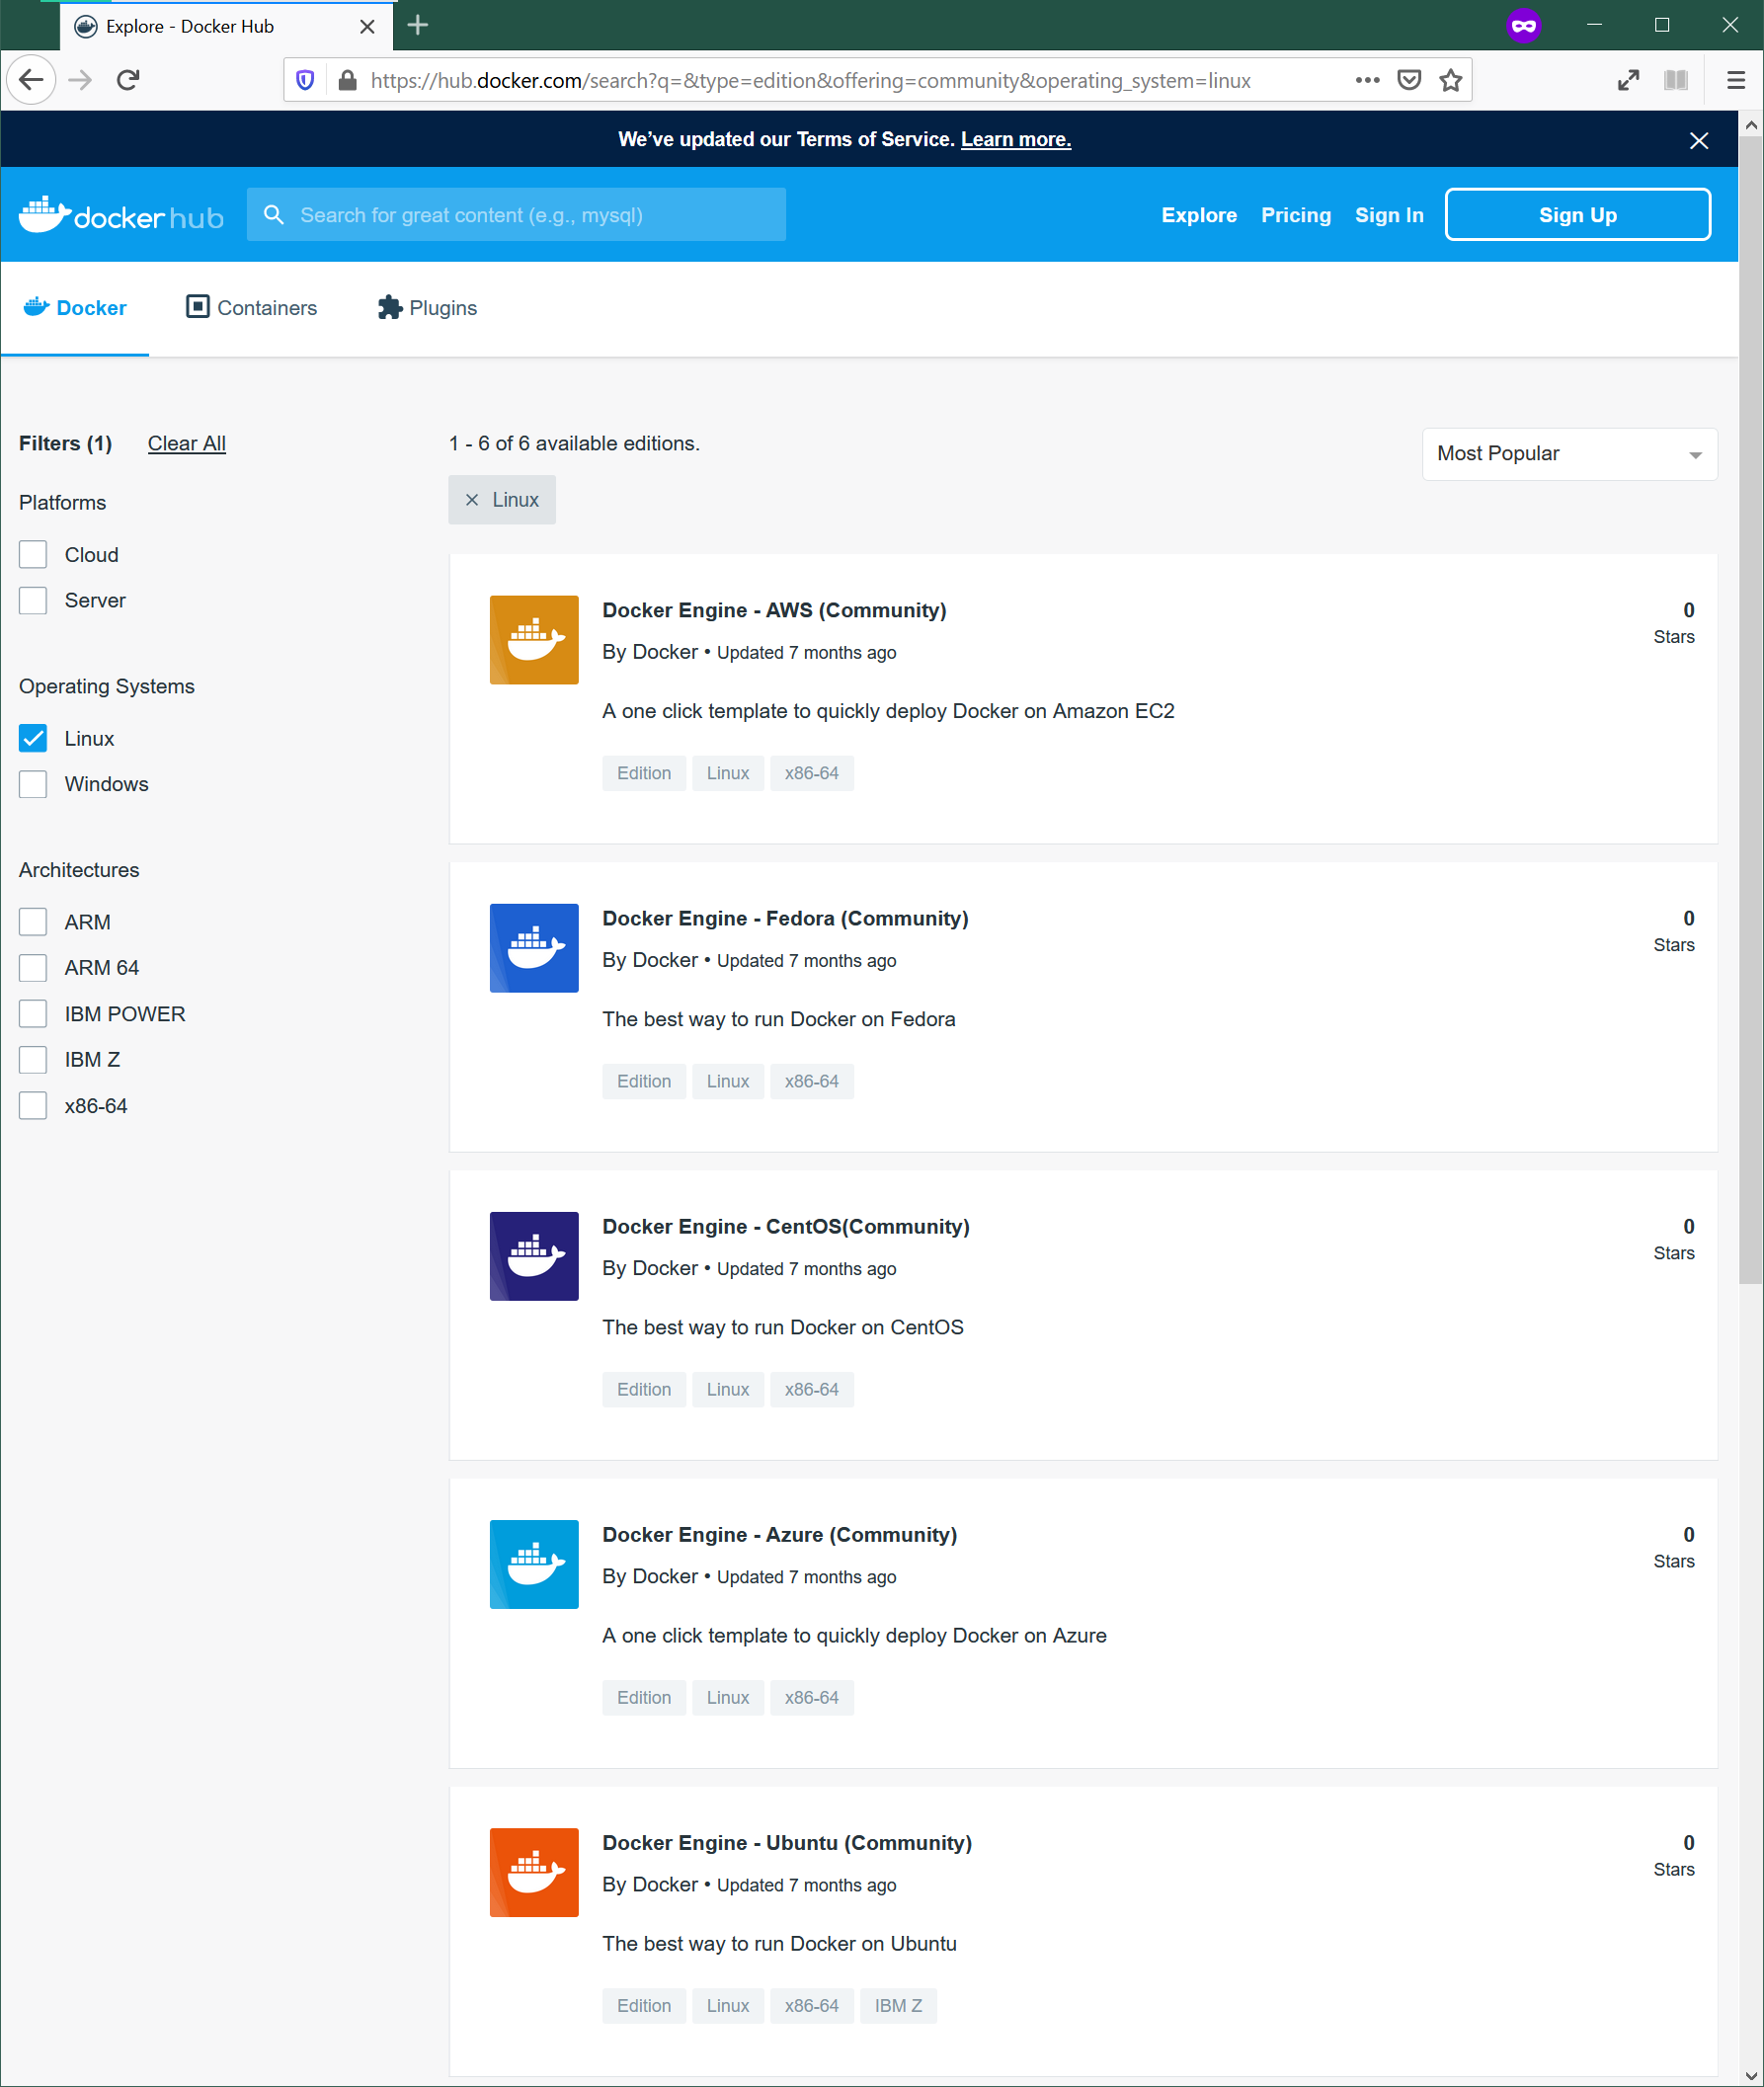This screenshot has width=1764, height=2087.
Task: Open the Most Popular sort dropdown
Action: tap(1568, 454)
